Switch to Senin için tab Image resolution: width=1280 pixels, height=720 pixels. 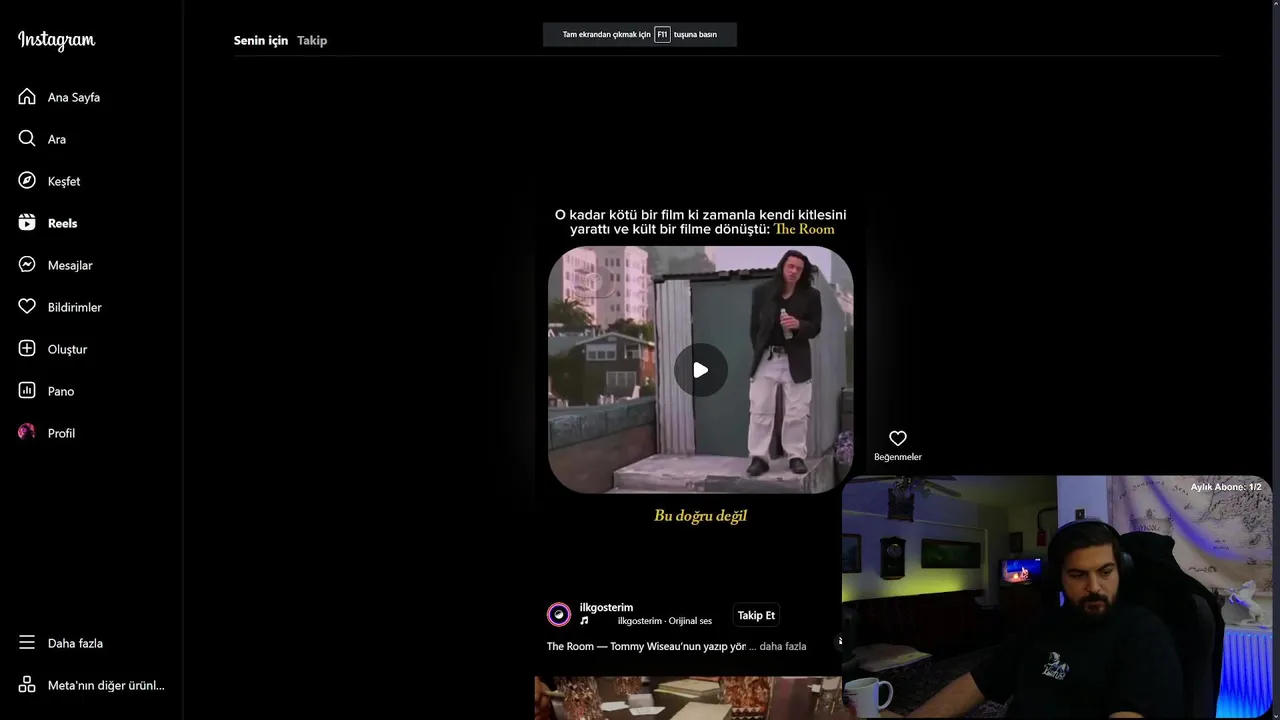(x=261, y=40)
